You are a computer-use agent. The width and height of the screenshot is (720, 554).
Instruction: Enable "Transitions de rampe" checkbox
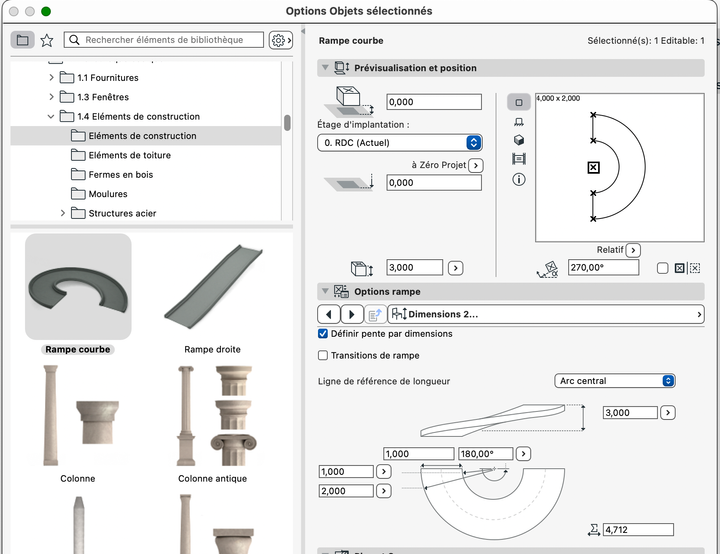coord(323,355)
